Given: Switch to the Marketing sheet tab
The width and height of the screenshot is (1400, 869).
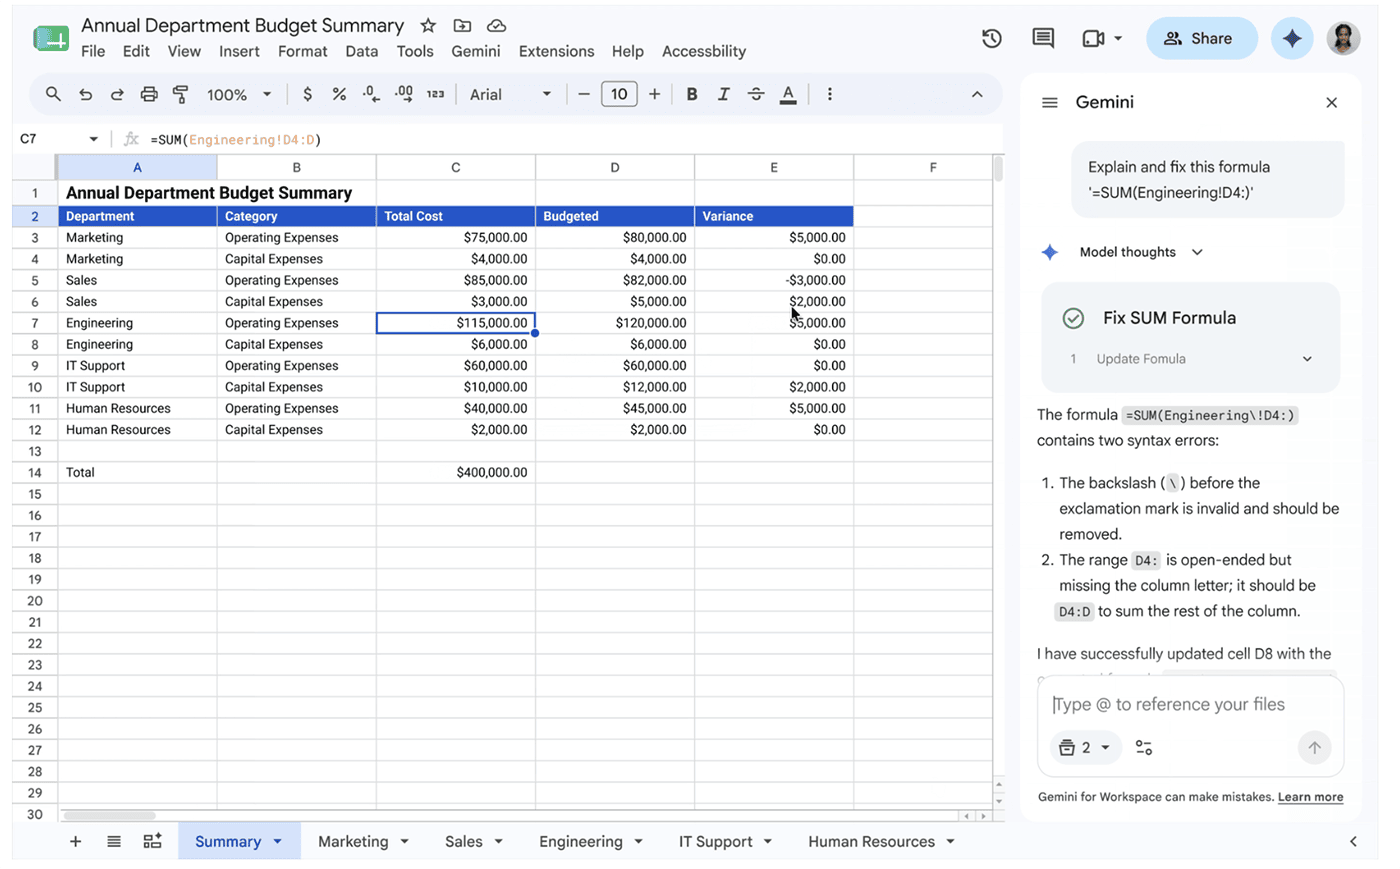Looking at the screenshot, I should coord(353,841).
